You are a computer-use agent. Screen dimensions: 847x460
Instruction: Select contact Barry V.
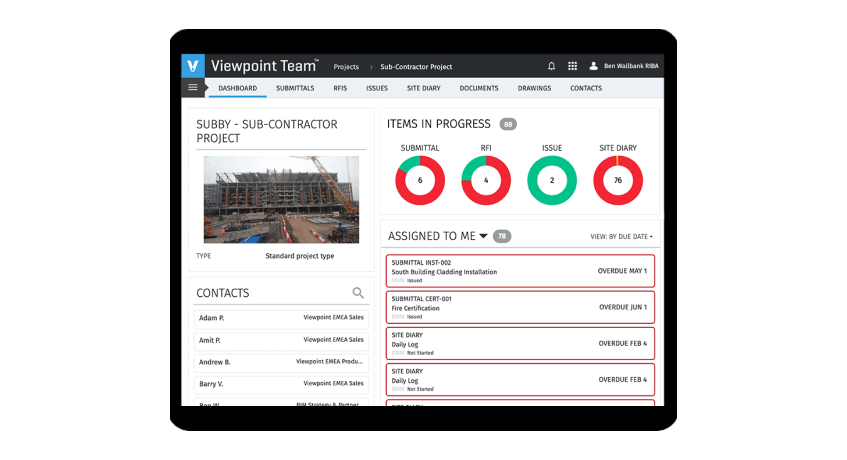click(281, 384)
